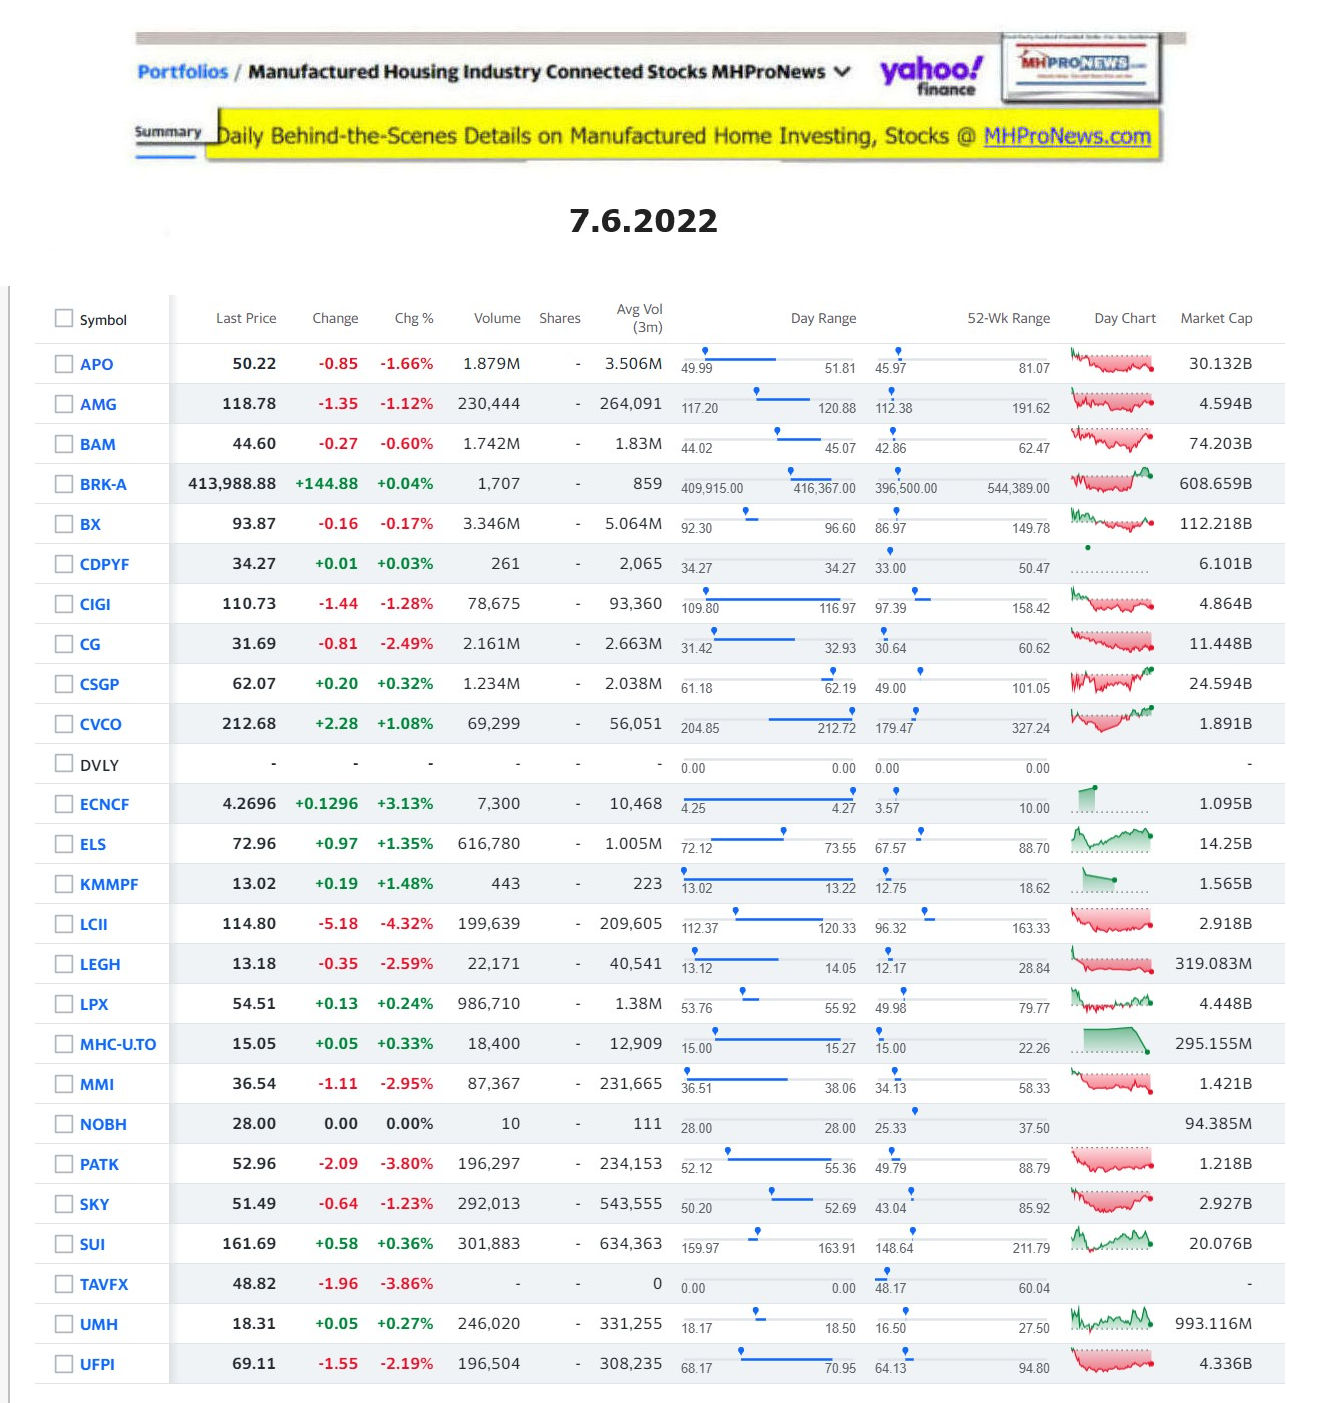Open the SKY ticker link
This screenshot has height=1403, width=1328.
coord(94,1204)
